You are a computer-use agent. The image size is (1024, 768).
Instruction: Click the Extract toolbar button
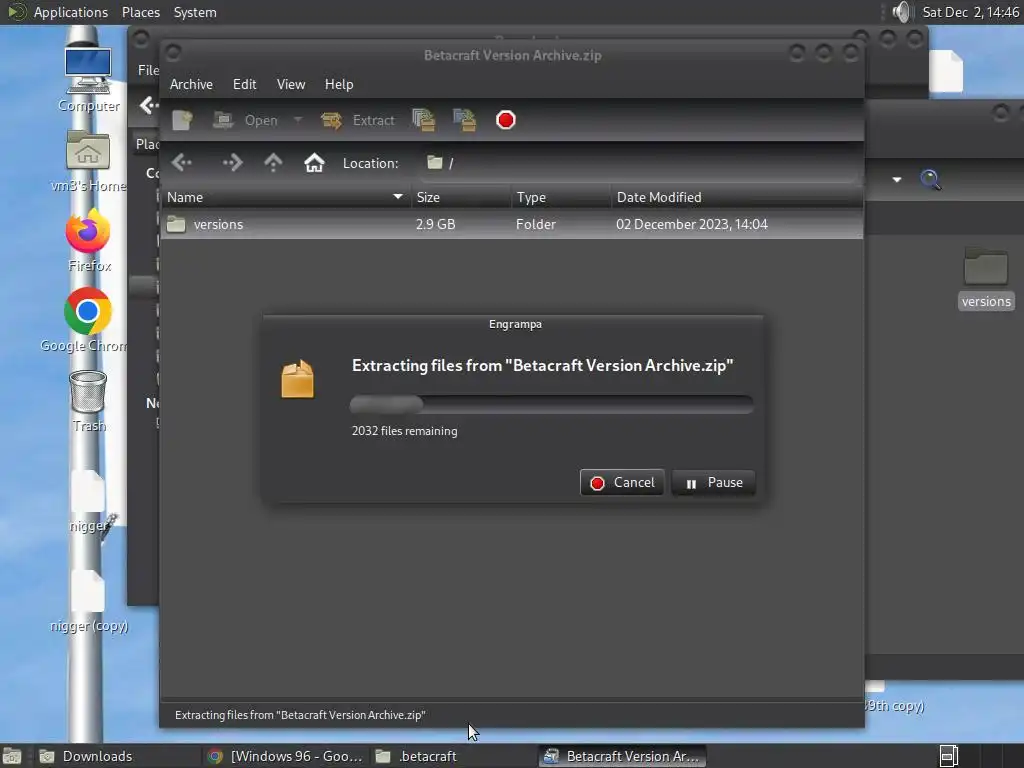(x=358, y=120)
